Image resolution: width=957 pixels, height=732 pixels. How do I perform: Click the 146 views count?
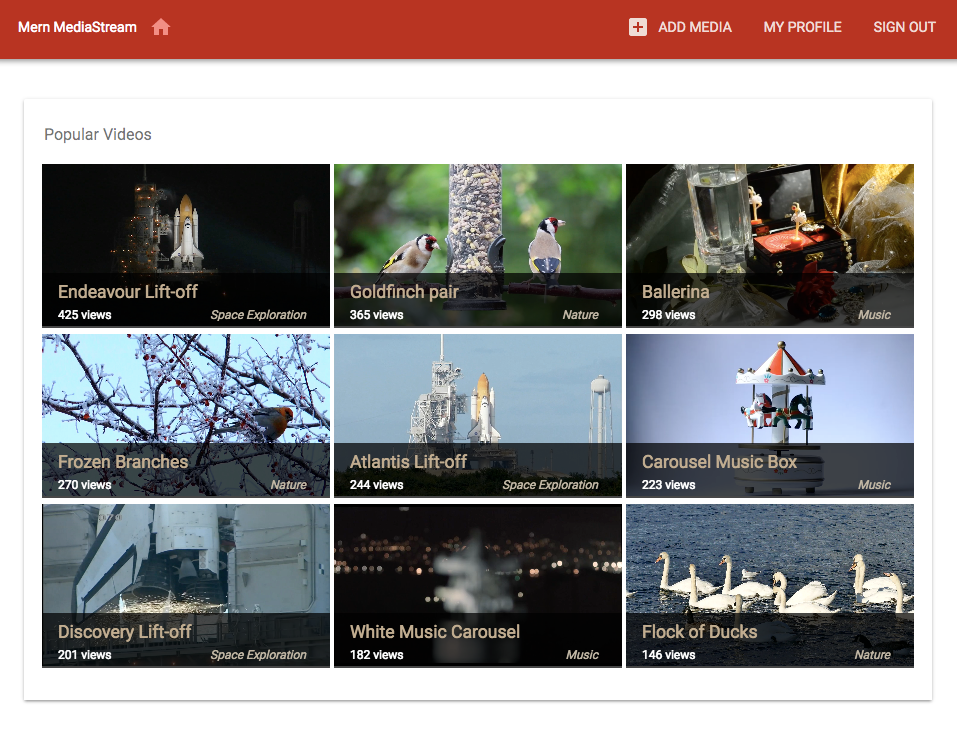coord(668,654)
